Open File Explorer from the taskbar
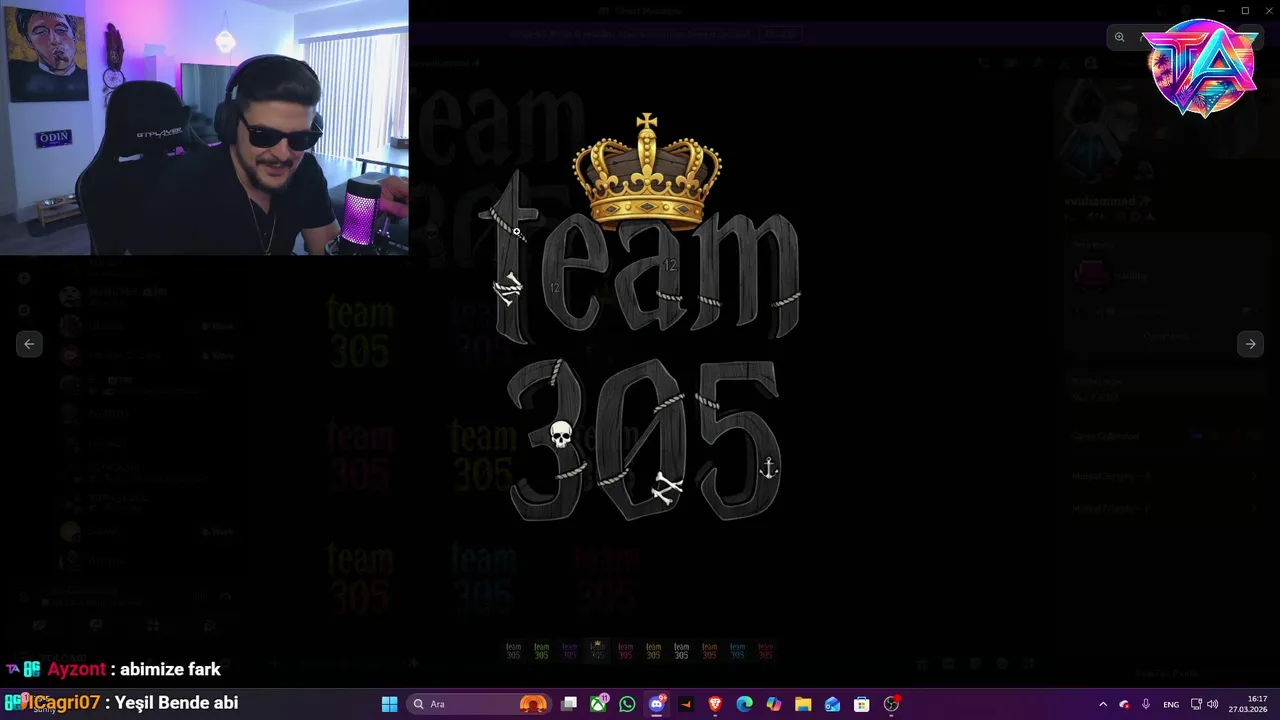This screenshot has height=720, width=1280. point(803,704)
